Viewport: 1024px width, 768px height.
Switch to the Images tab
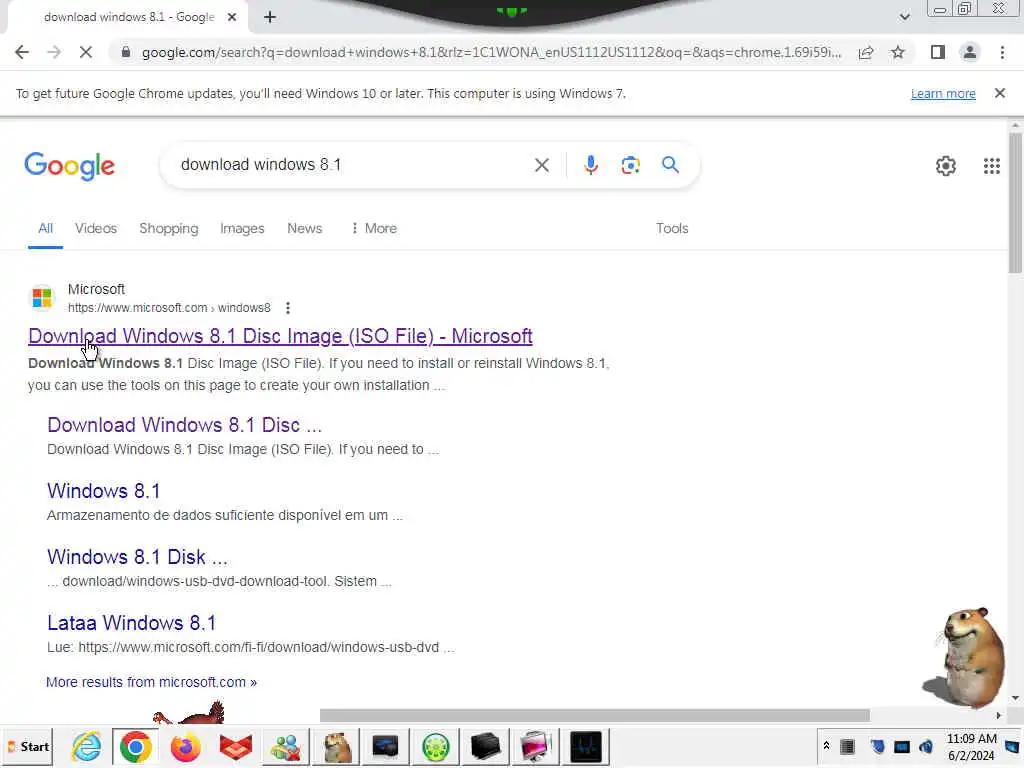tap(242, 229)
